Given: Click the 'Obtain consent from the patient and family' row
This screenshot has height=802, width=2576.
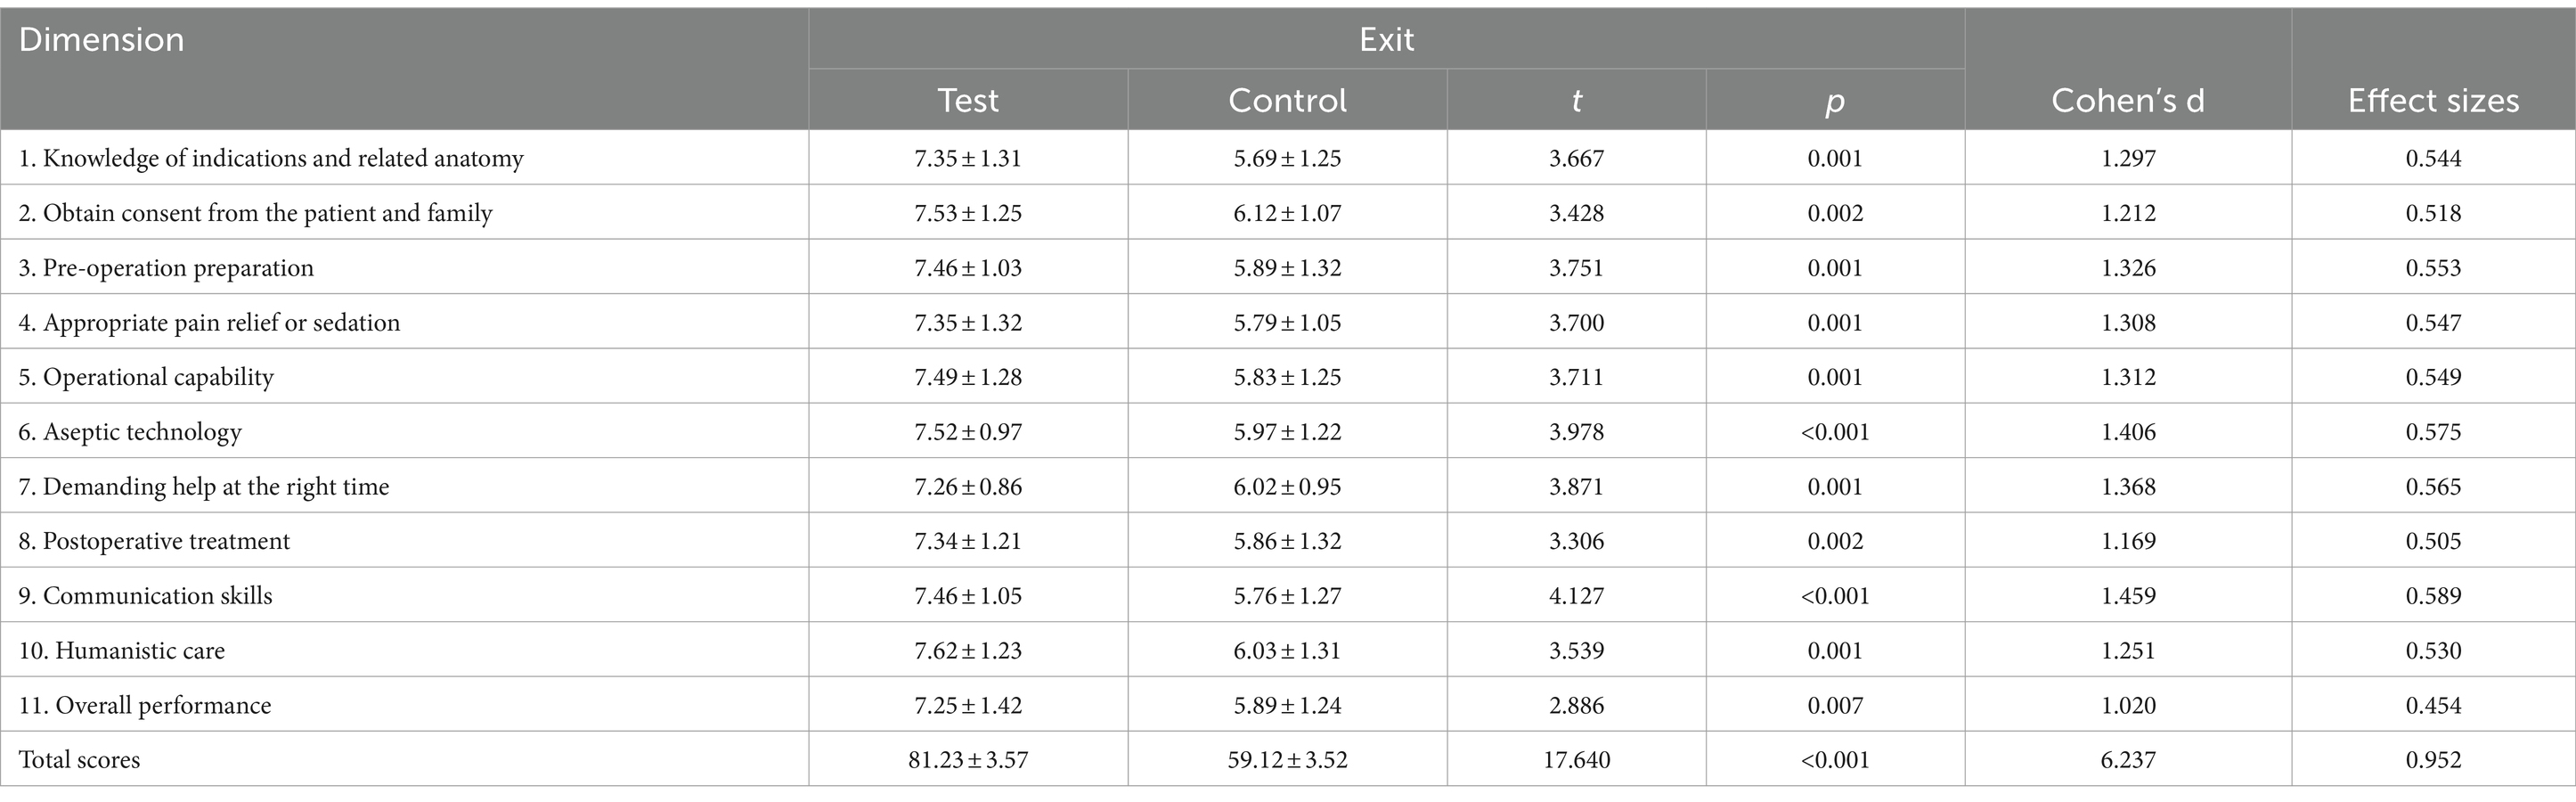Looking at the screenshot, I should point(1288,213).
